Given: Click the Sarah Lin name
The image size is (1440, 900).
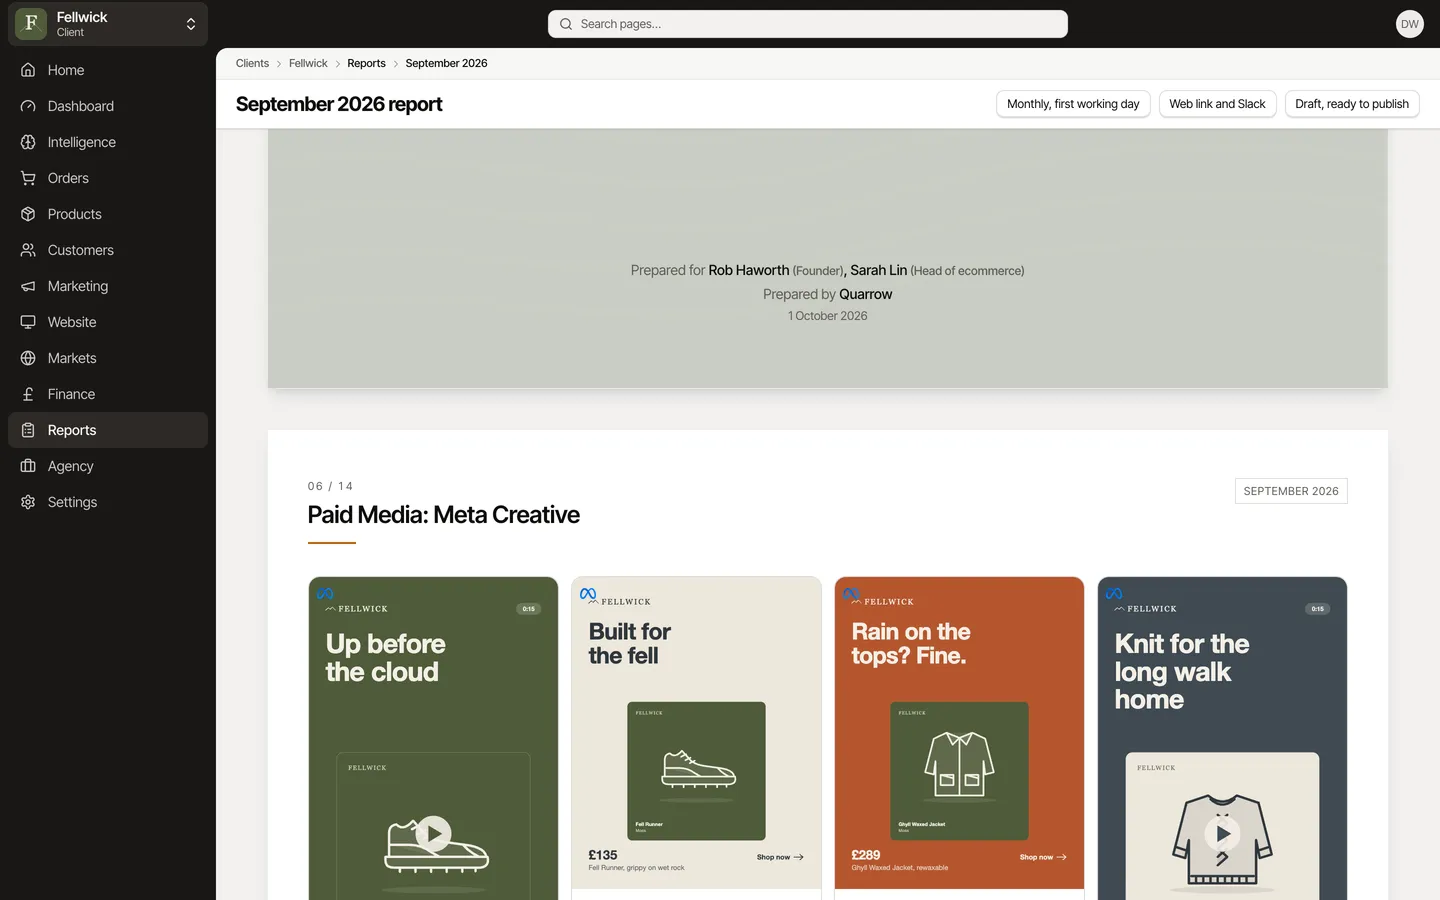Looking at the screenshot, I should tap(878, 270).
